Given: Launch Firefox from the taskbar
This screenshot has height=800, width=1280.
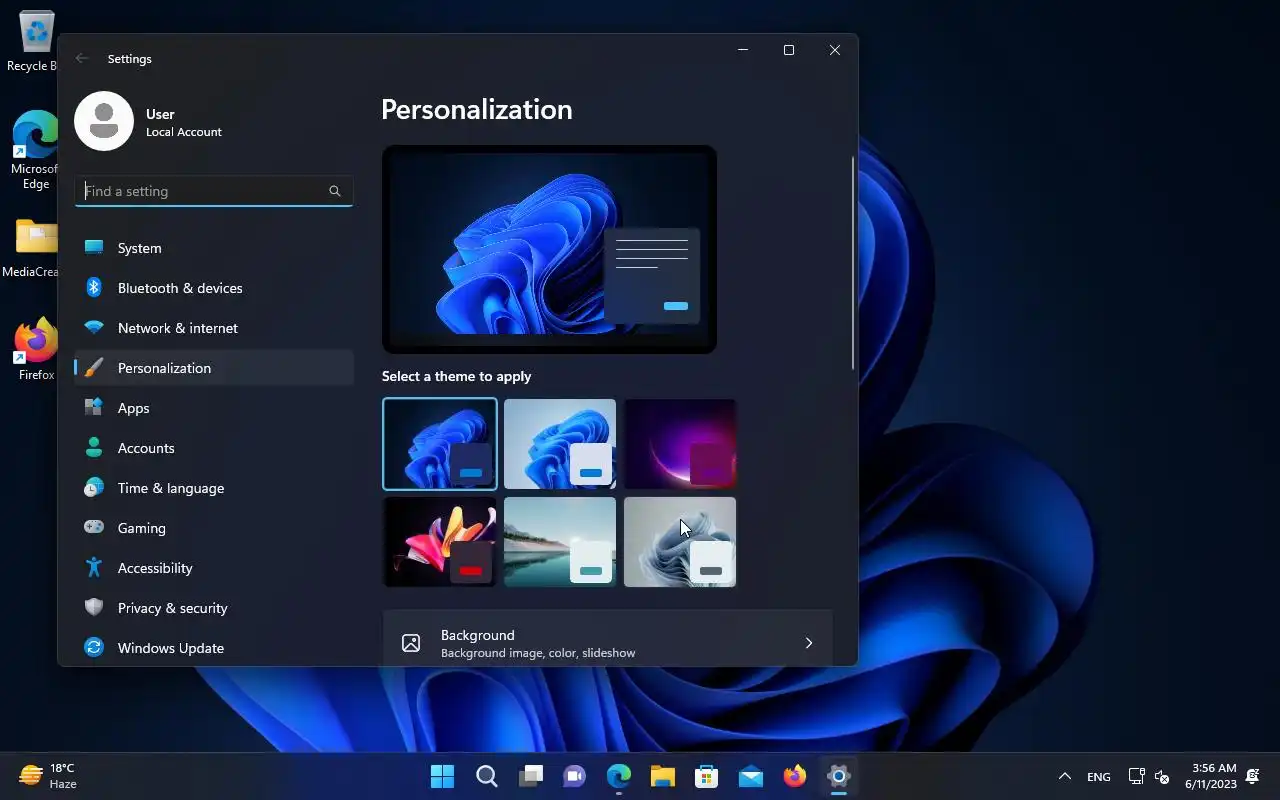Looking at the screenshot, I should pyautogui.click(x=795, y=776).
